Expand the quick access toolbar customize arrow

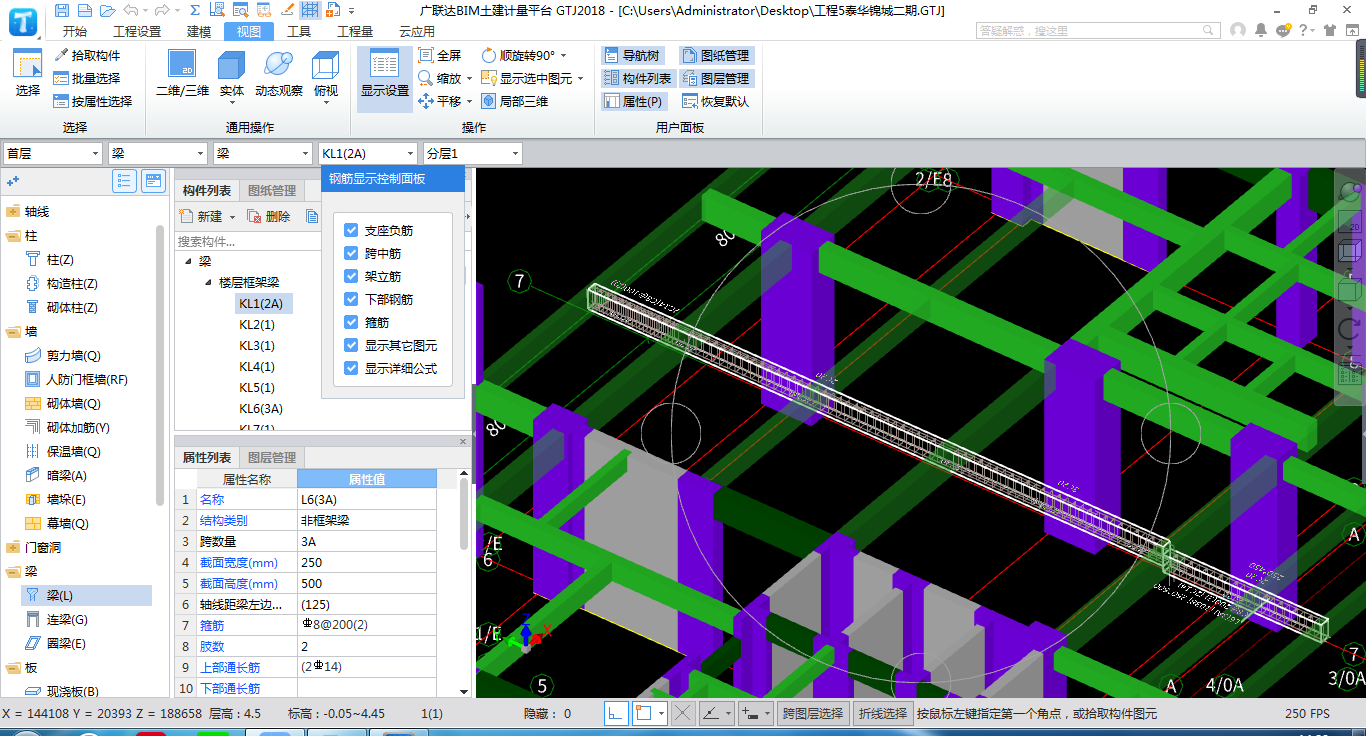[x=353, y=11]
